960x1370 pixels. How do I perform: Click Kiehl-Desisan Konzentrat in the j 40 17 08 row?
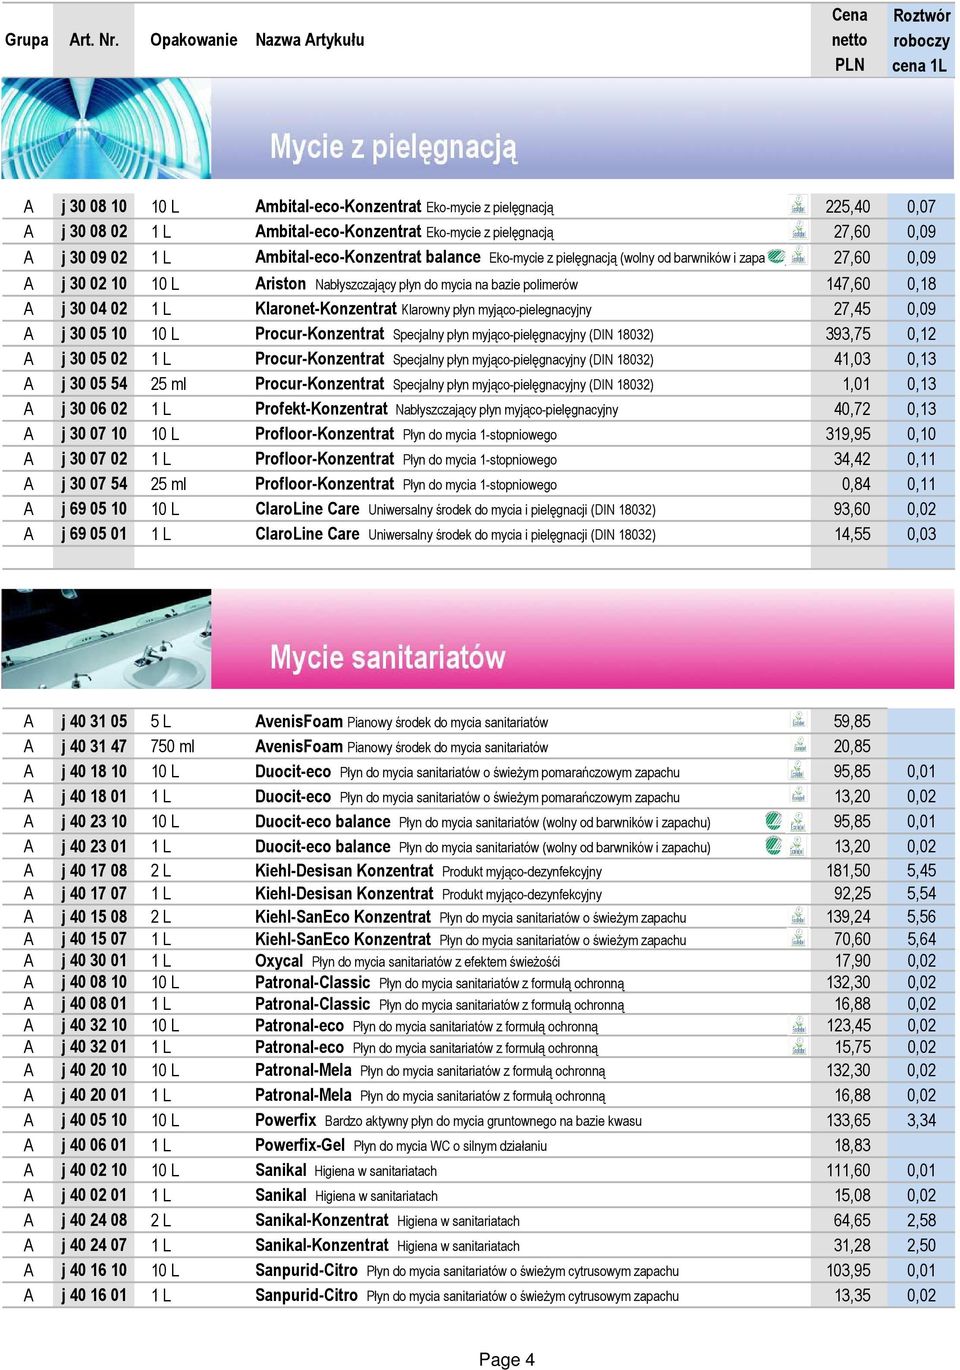[344, 871]
